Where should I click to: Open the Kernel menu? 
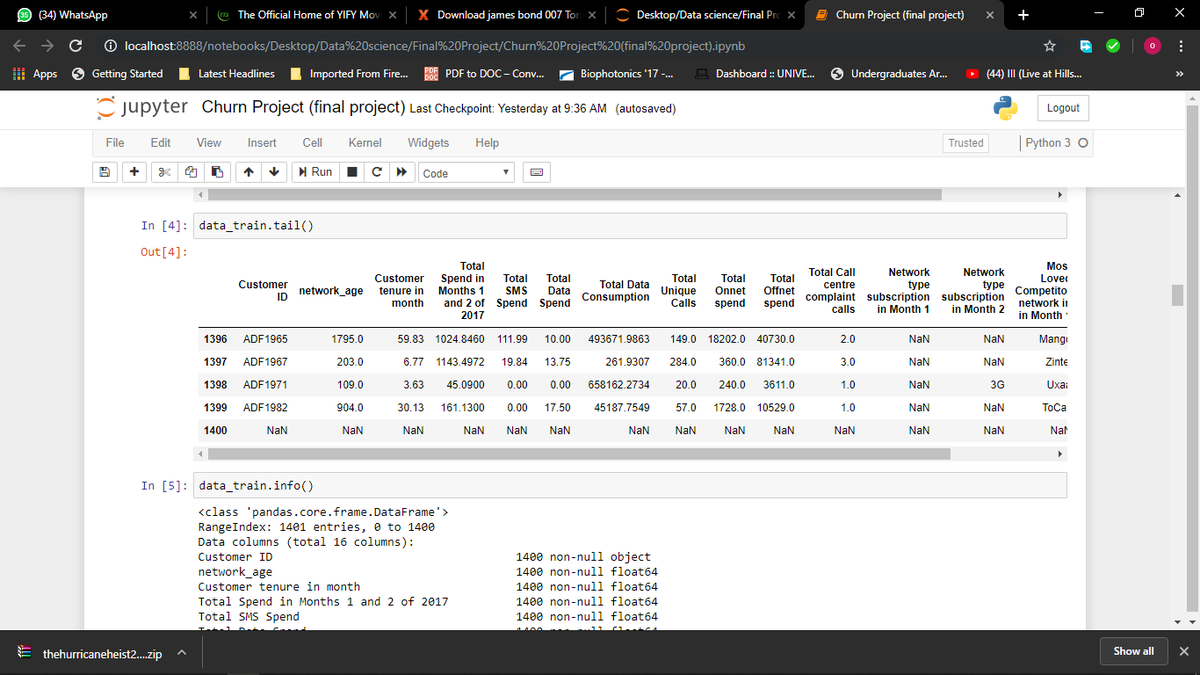(x=364, y=143)
